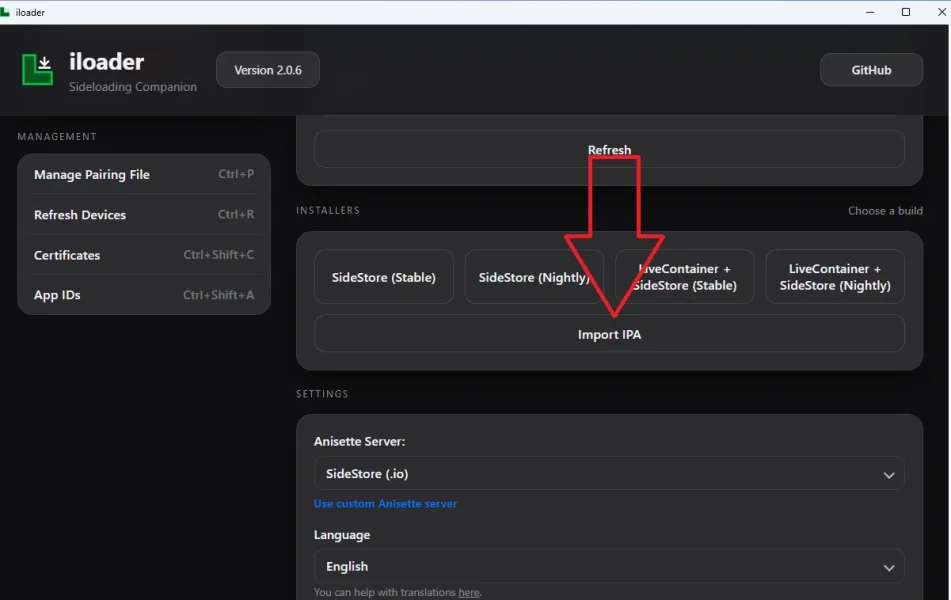Open the GitHub page

point(871,69)
